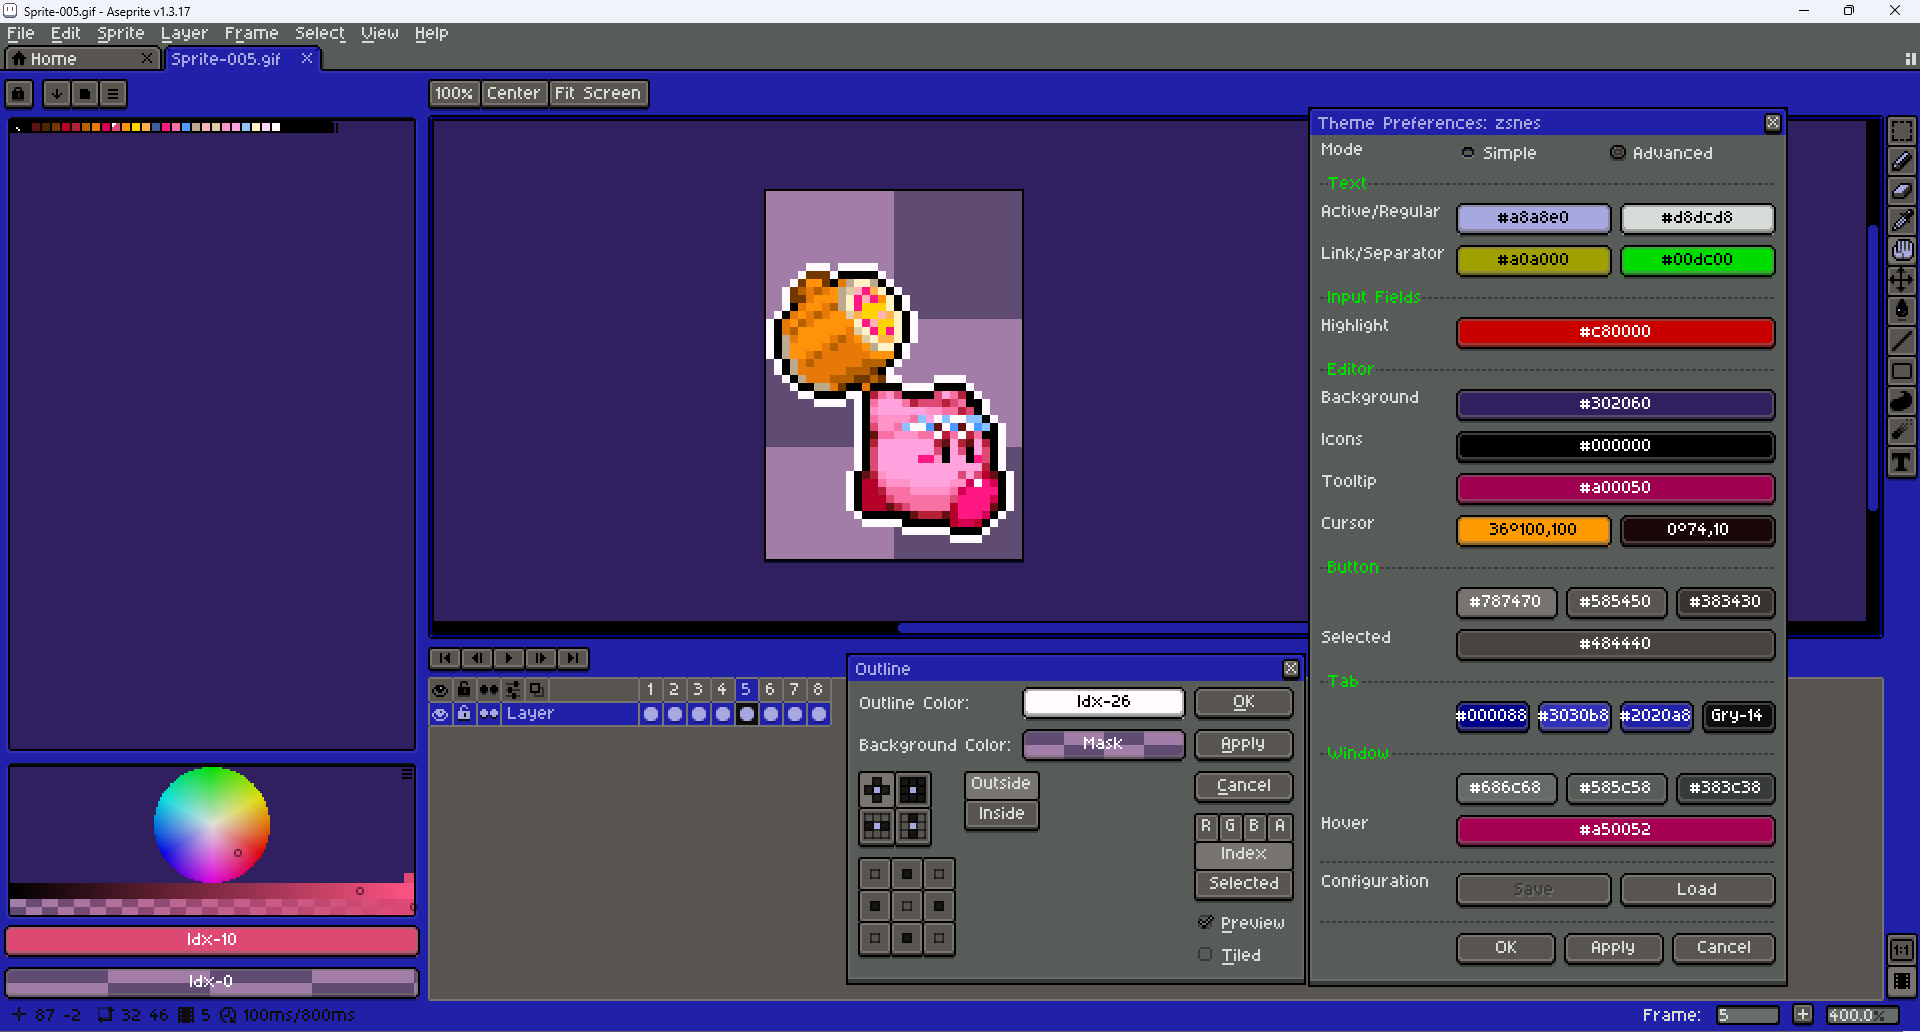Open the File menu
The image size is (1920, 1032).
click(21, 34)
